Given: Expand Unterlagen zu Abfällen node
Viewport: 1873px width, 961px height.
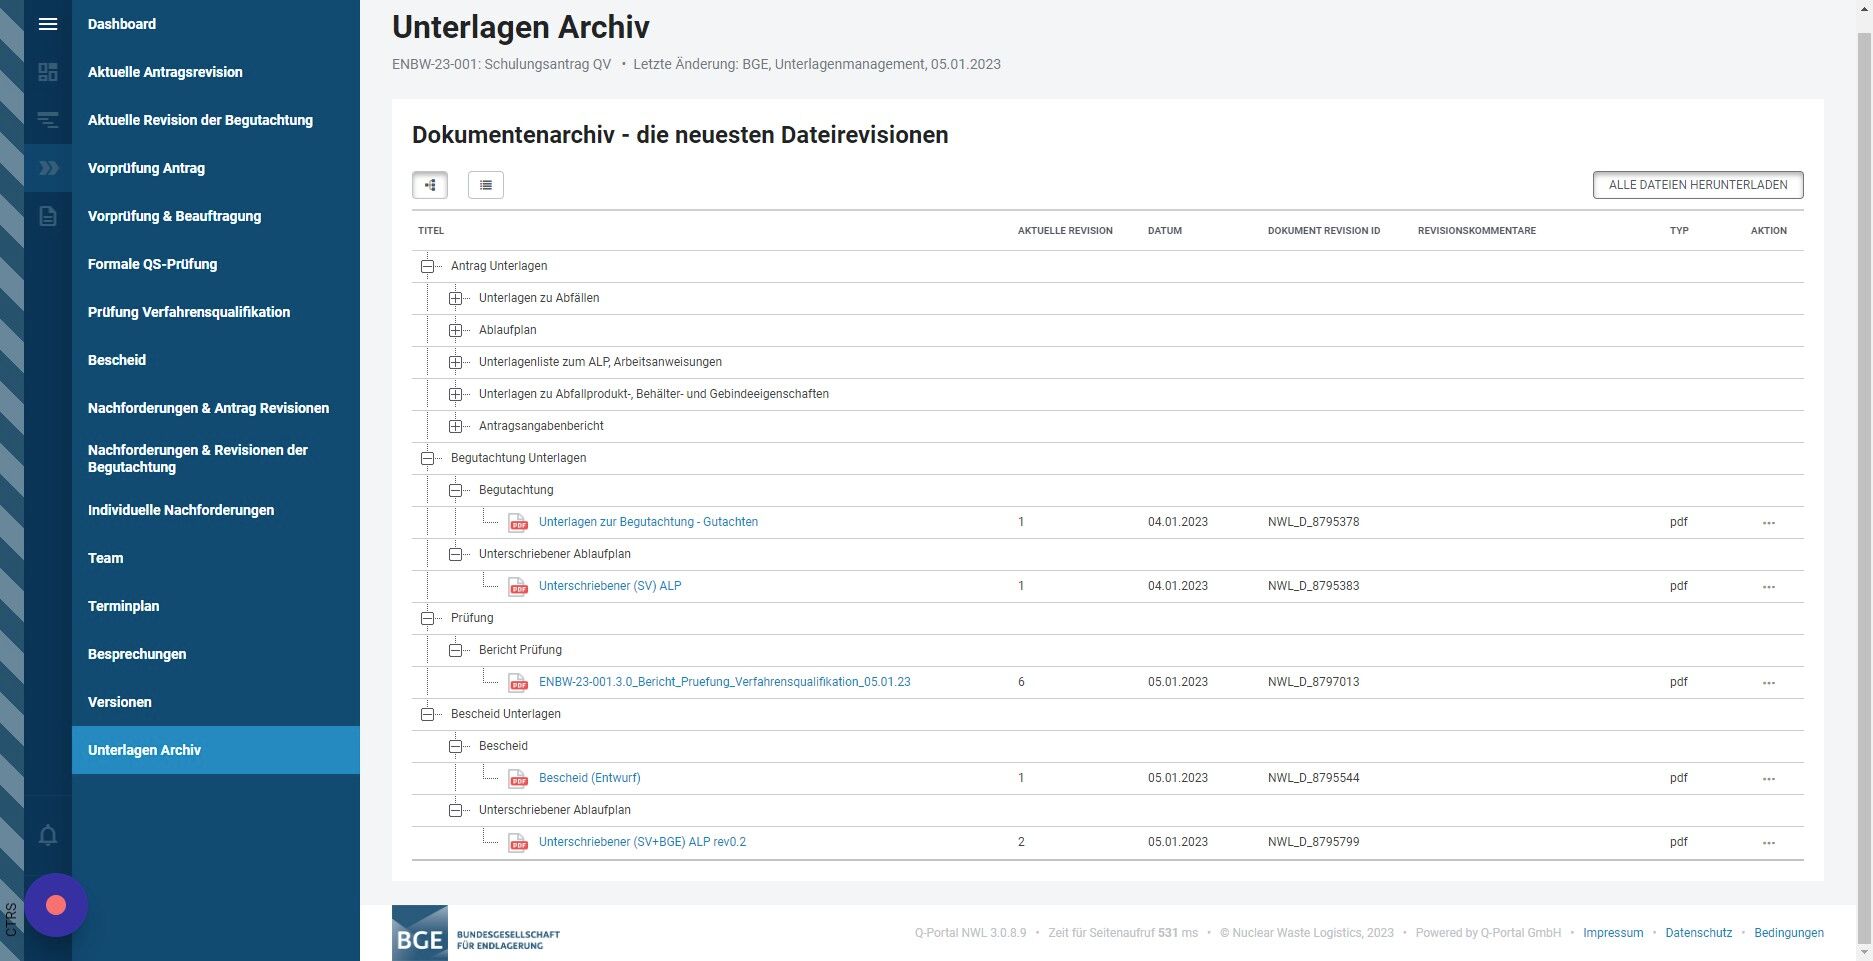Looking at the screenshot, I should coord(455,298).
